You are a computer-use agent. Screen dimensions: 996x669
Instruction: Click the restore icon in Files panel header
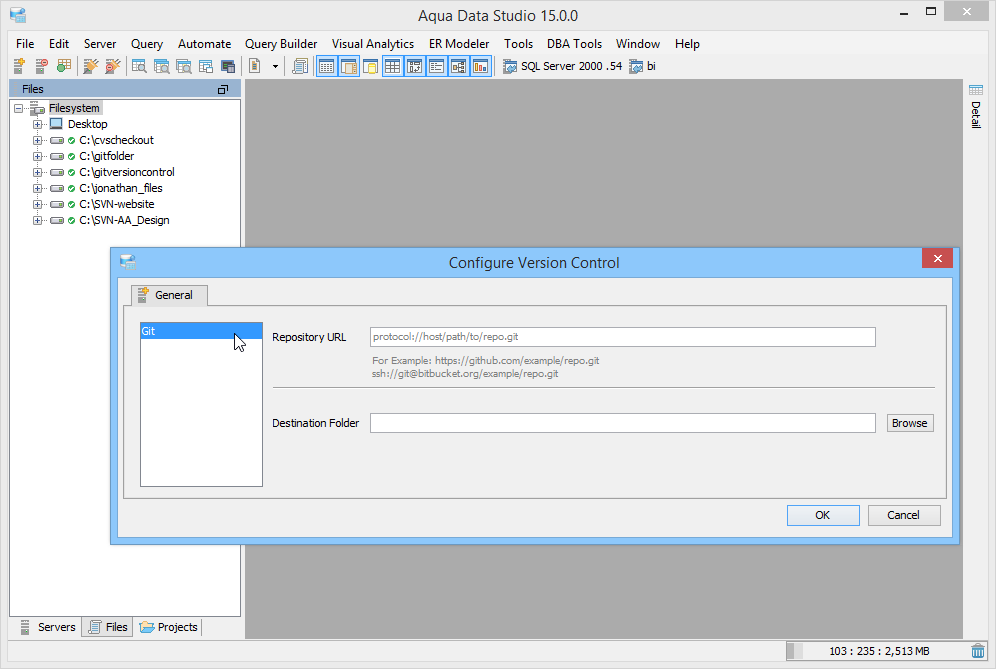[x=223, y=90]
